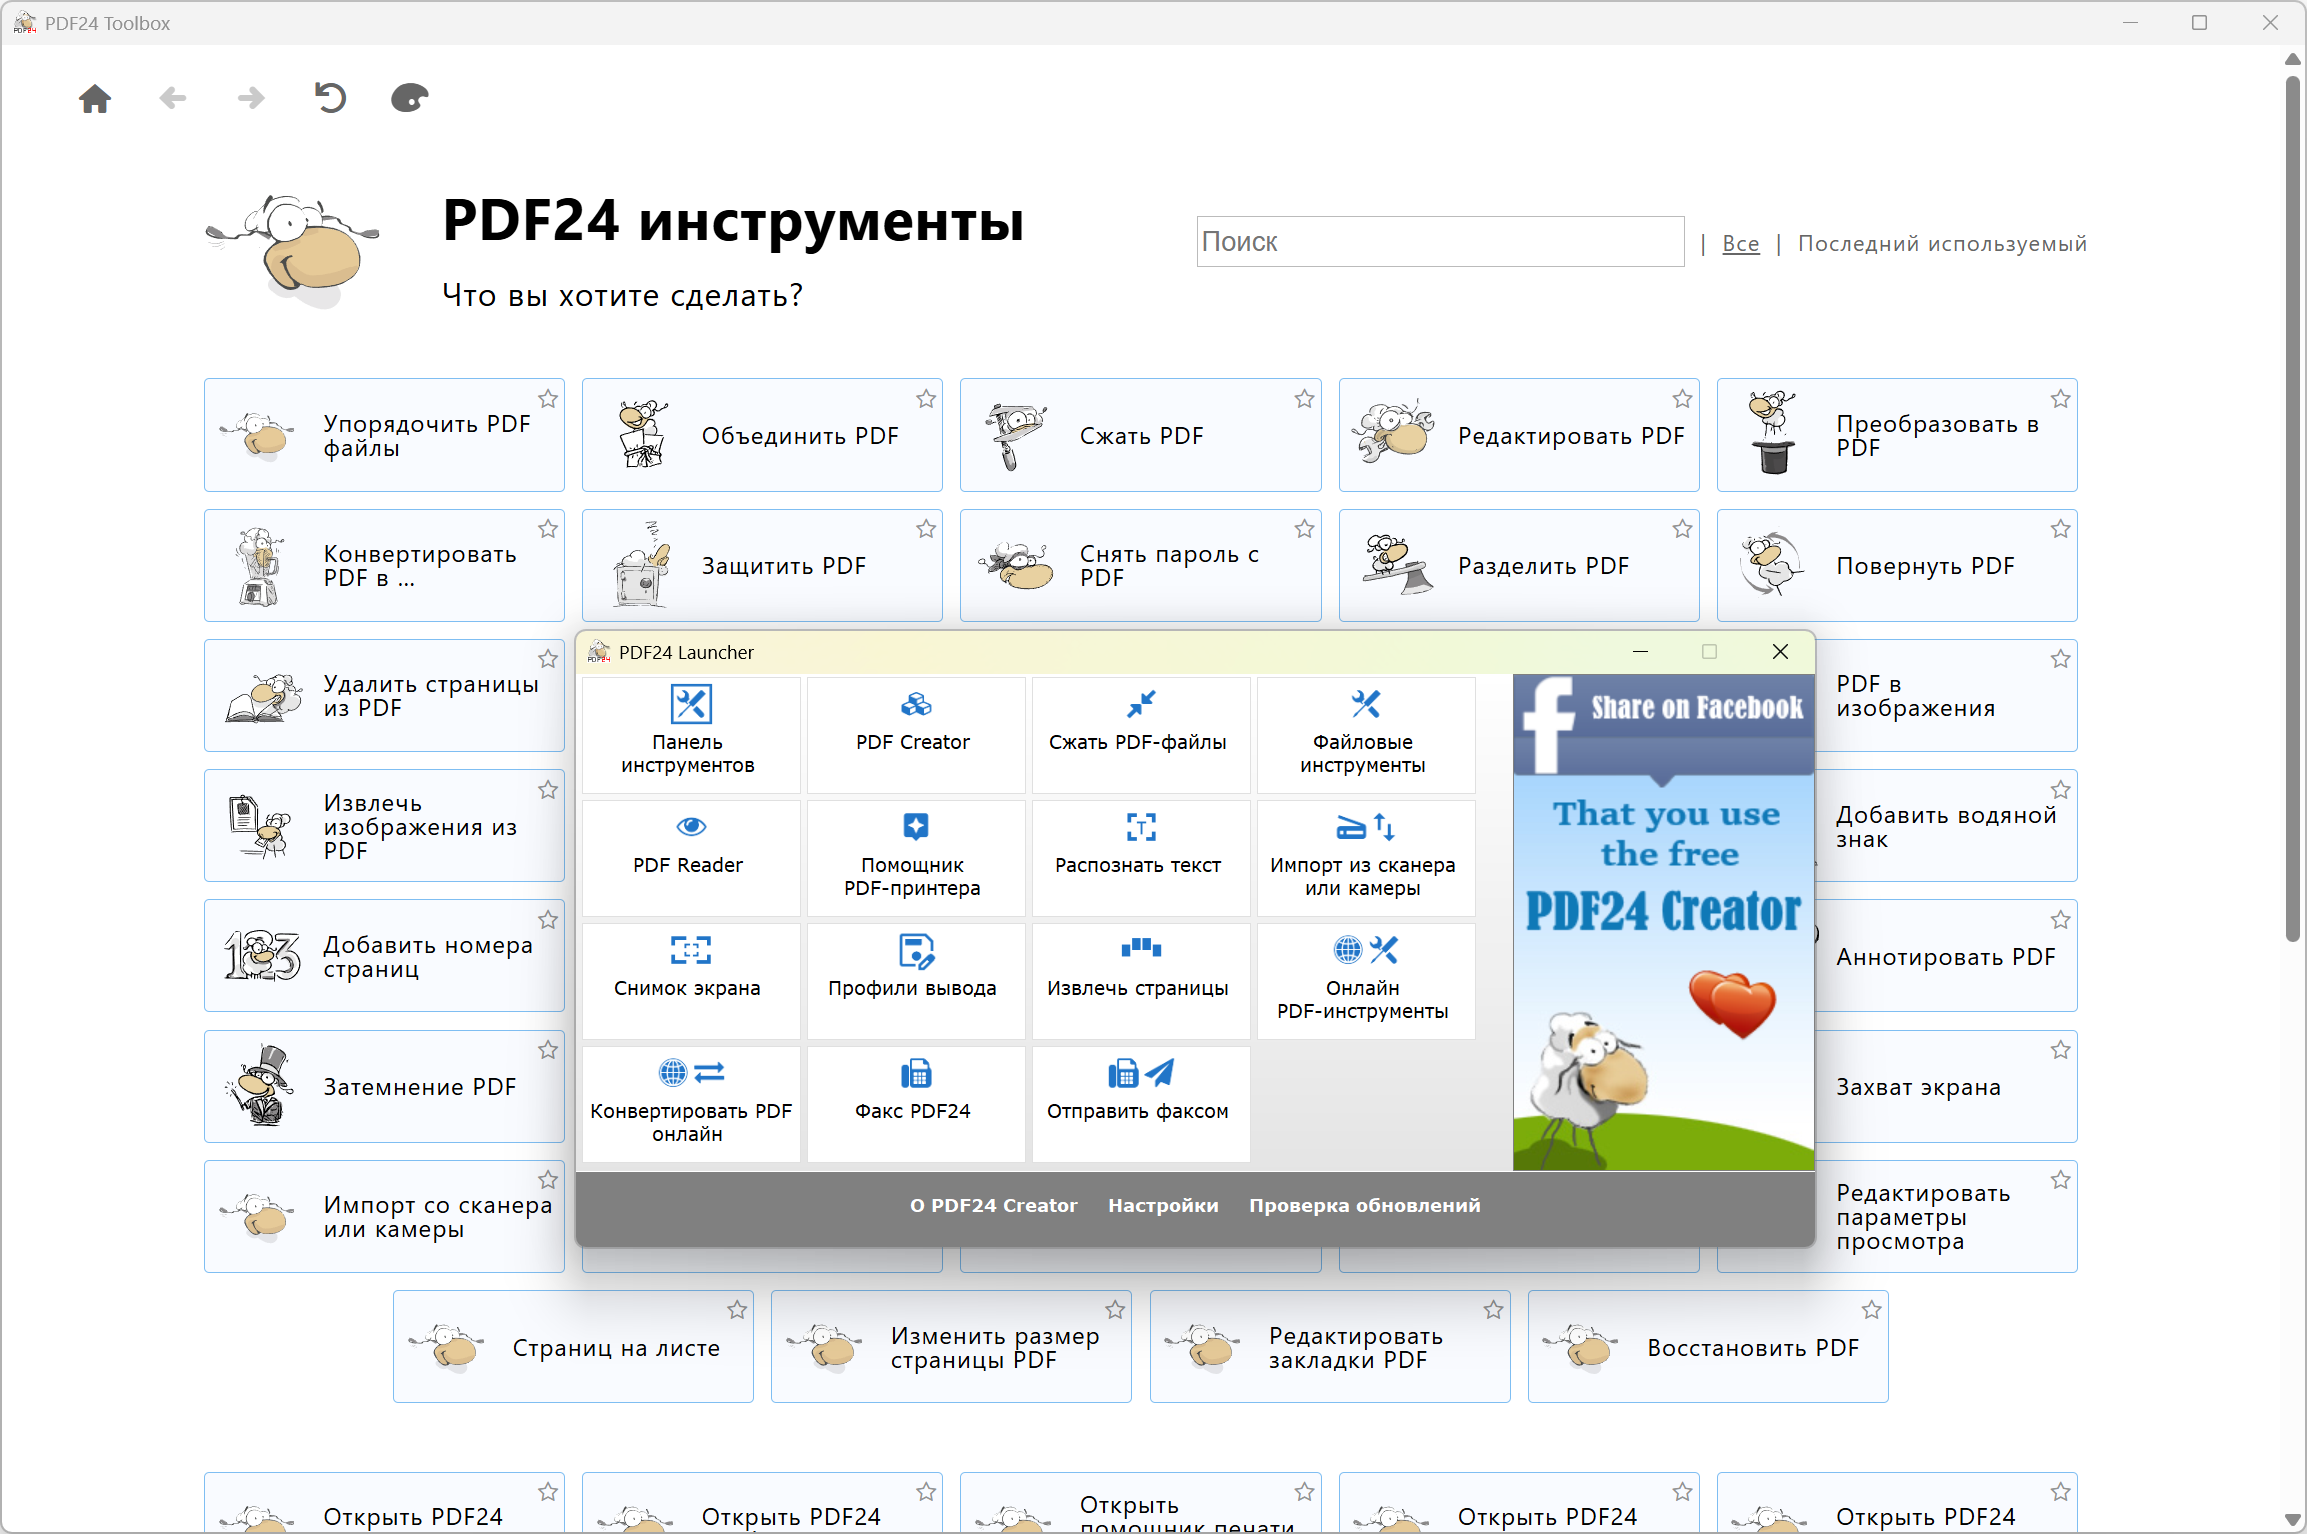Favorite Упорядочить PDF файлы with star
The image size is (2307, 1534).
tap(548, 399)
